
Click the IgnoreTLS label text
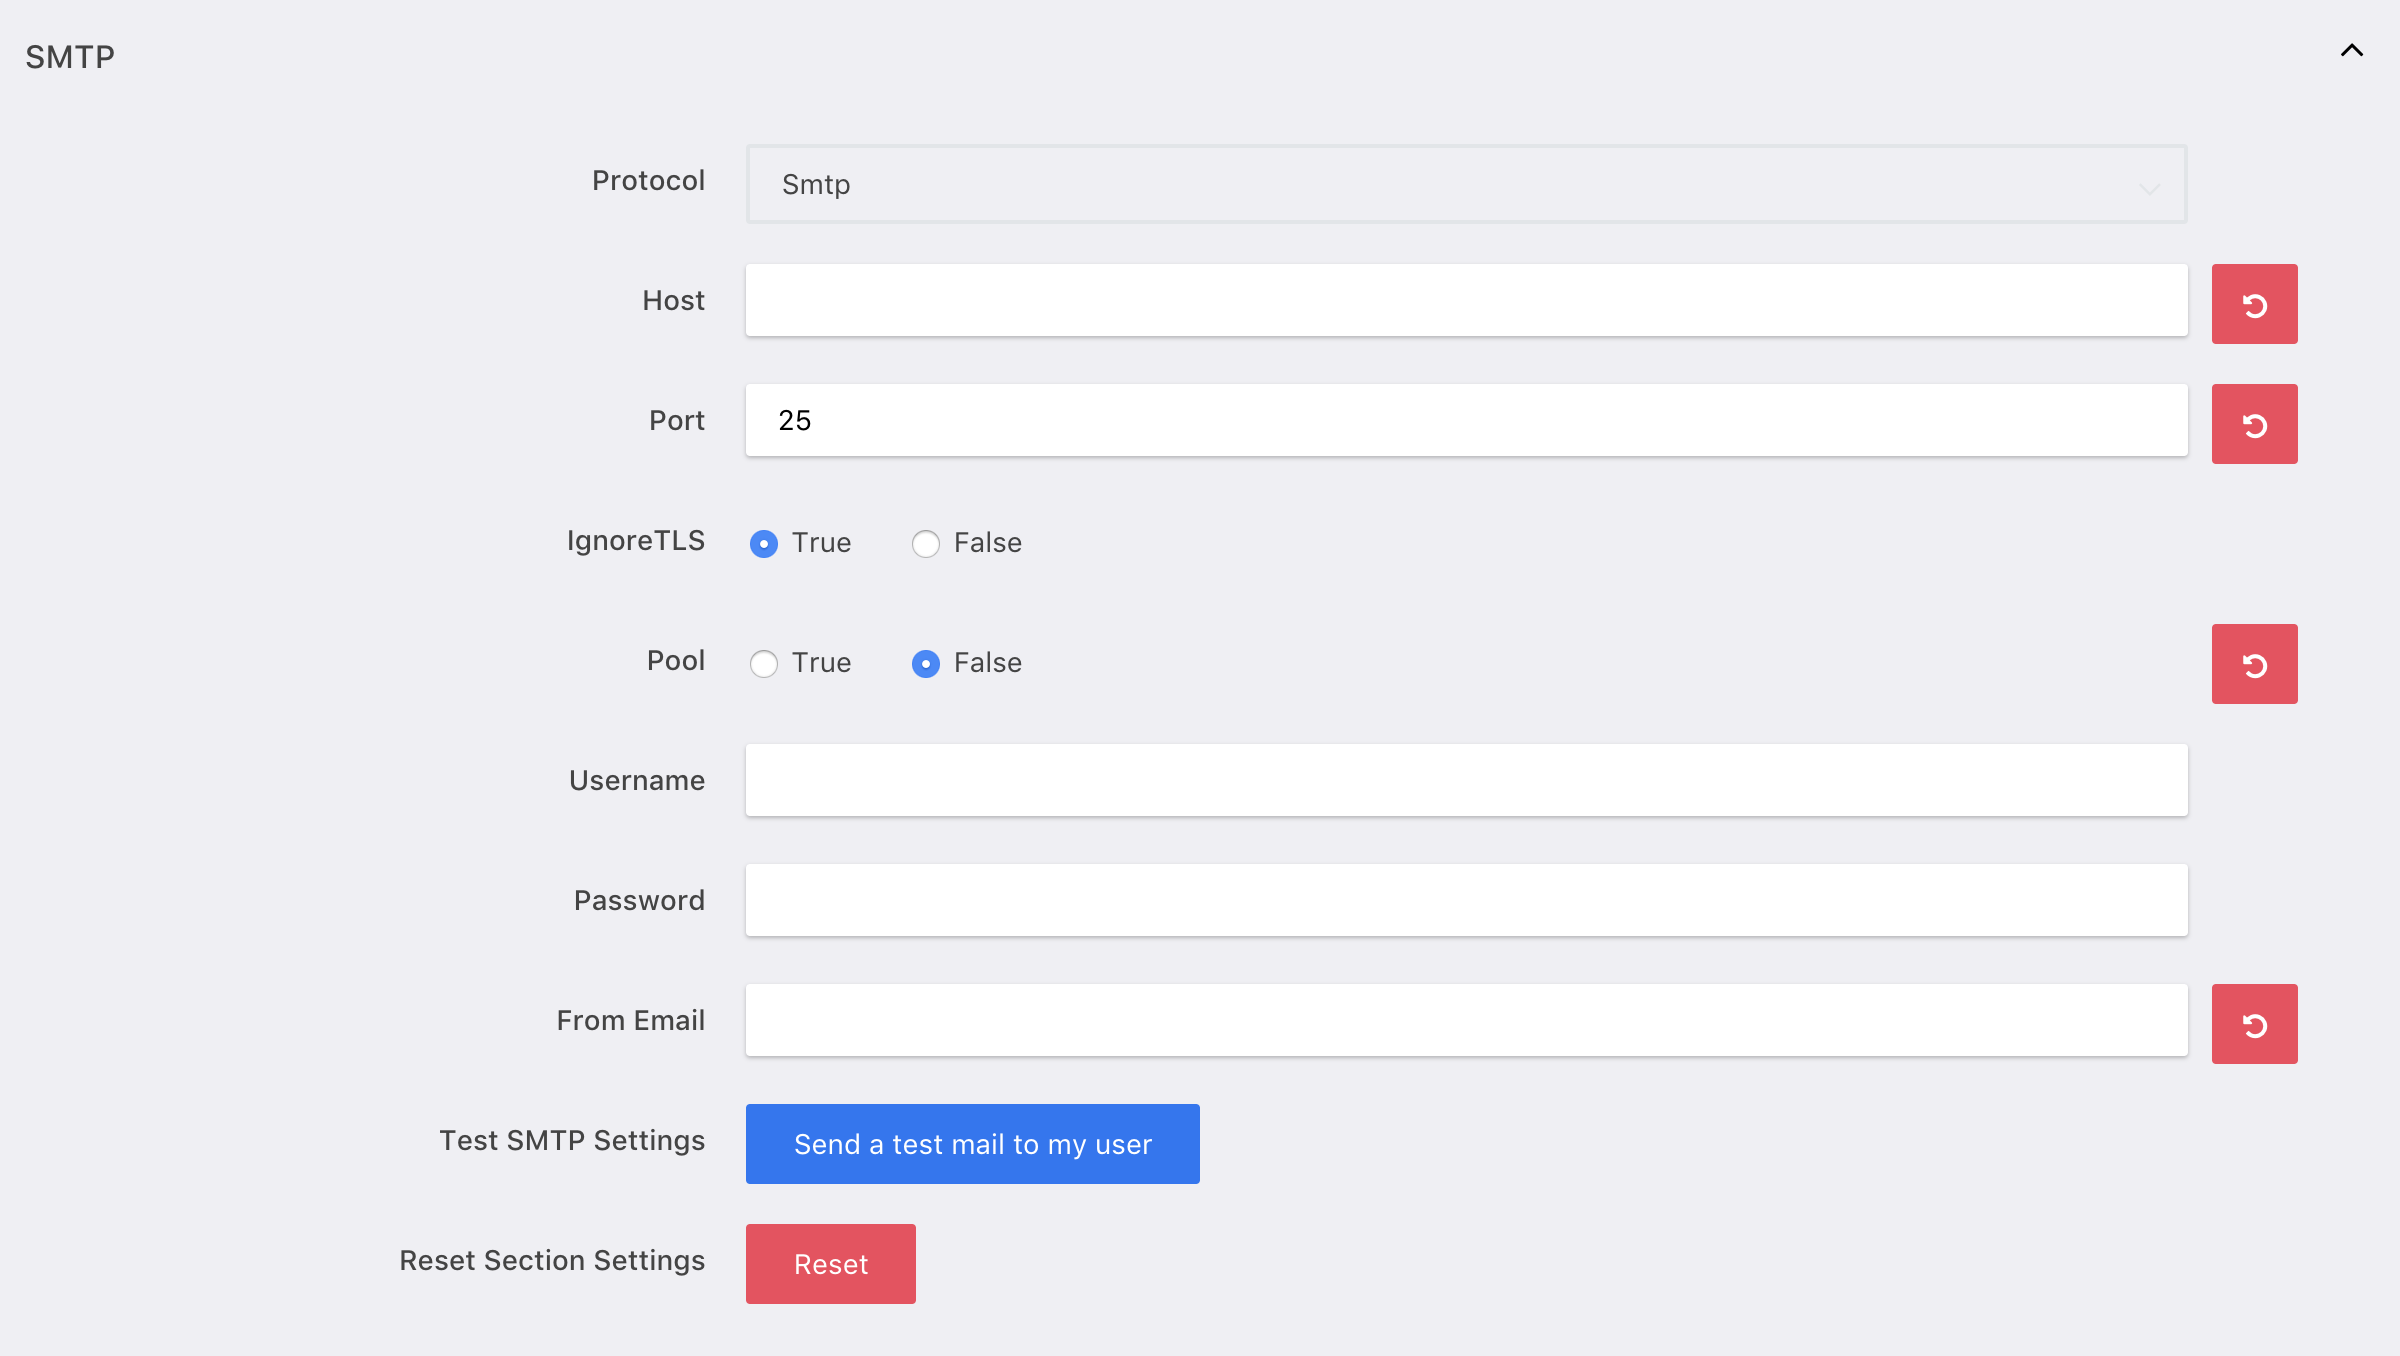pos(635,541)
